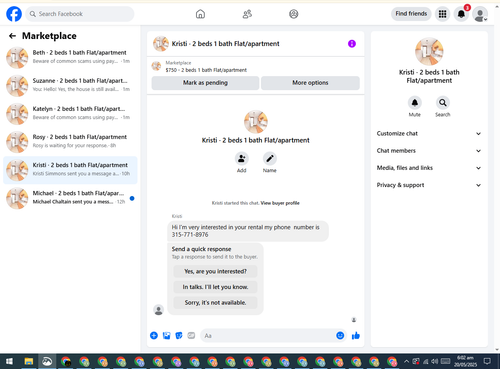This screenshot has width=500, height=369.
Task: Open the Windows Start menu
Action: [10, 361]
